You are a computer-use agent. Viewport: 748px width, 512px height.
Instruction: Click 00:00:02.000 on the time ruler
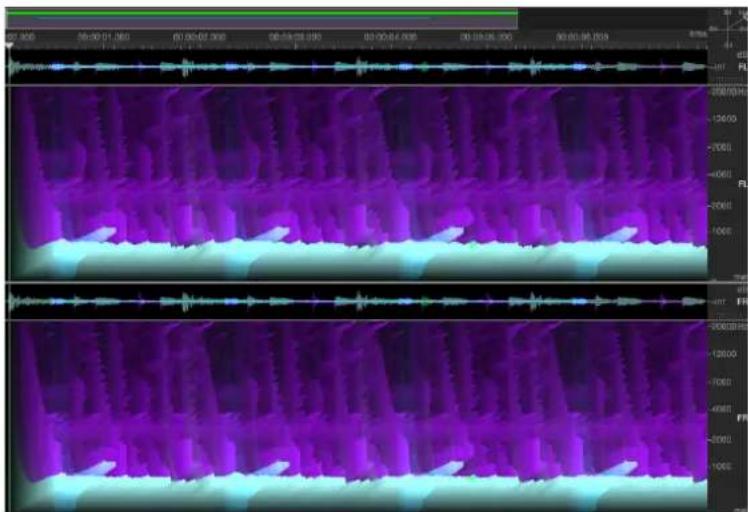pos(199,37)
